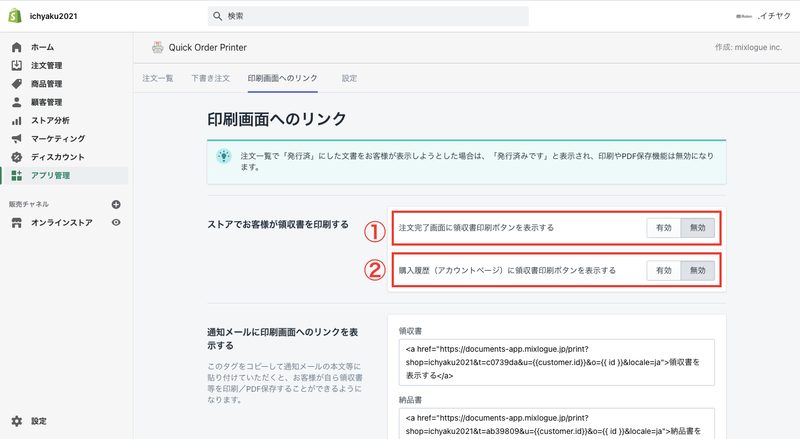Add a sales channel with plus icon
Screen dimensions: 800x439
click(116, 204)
